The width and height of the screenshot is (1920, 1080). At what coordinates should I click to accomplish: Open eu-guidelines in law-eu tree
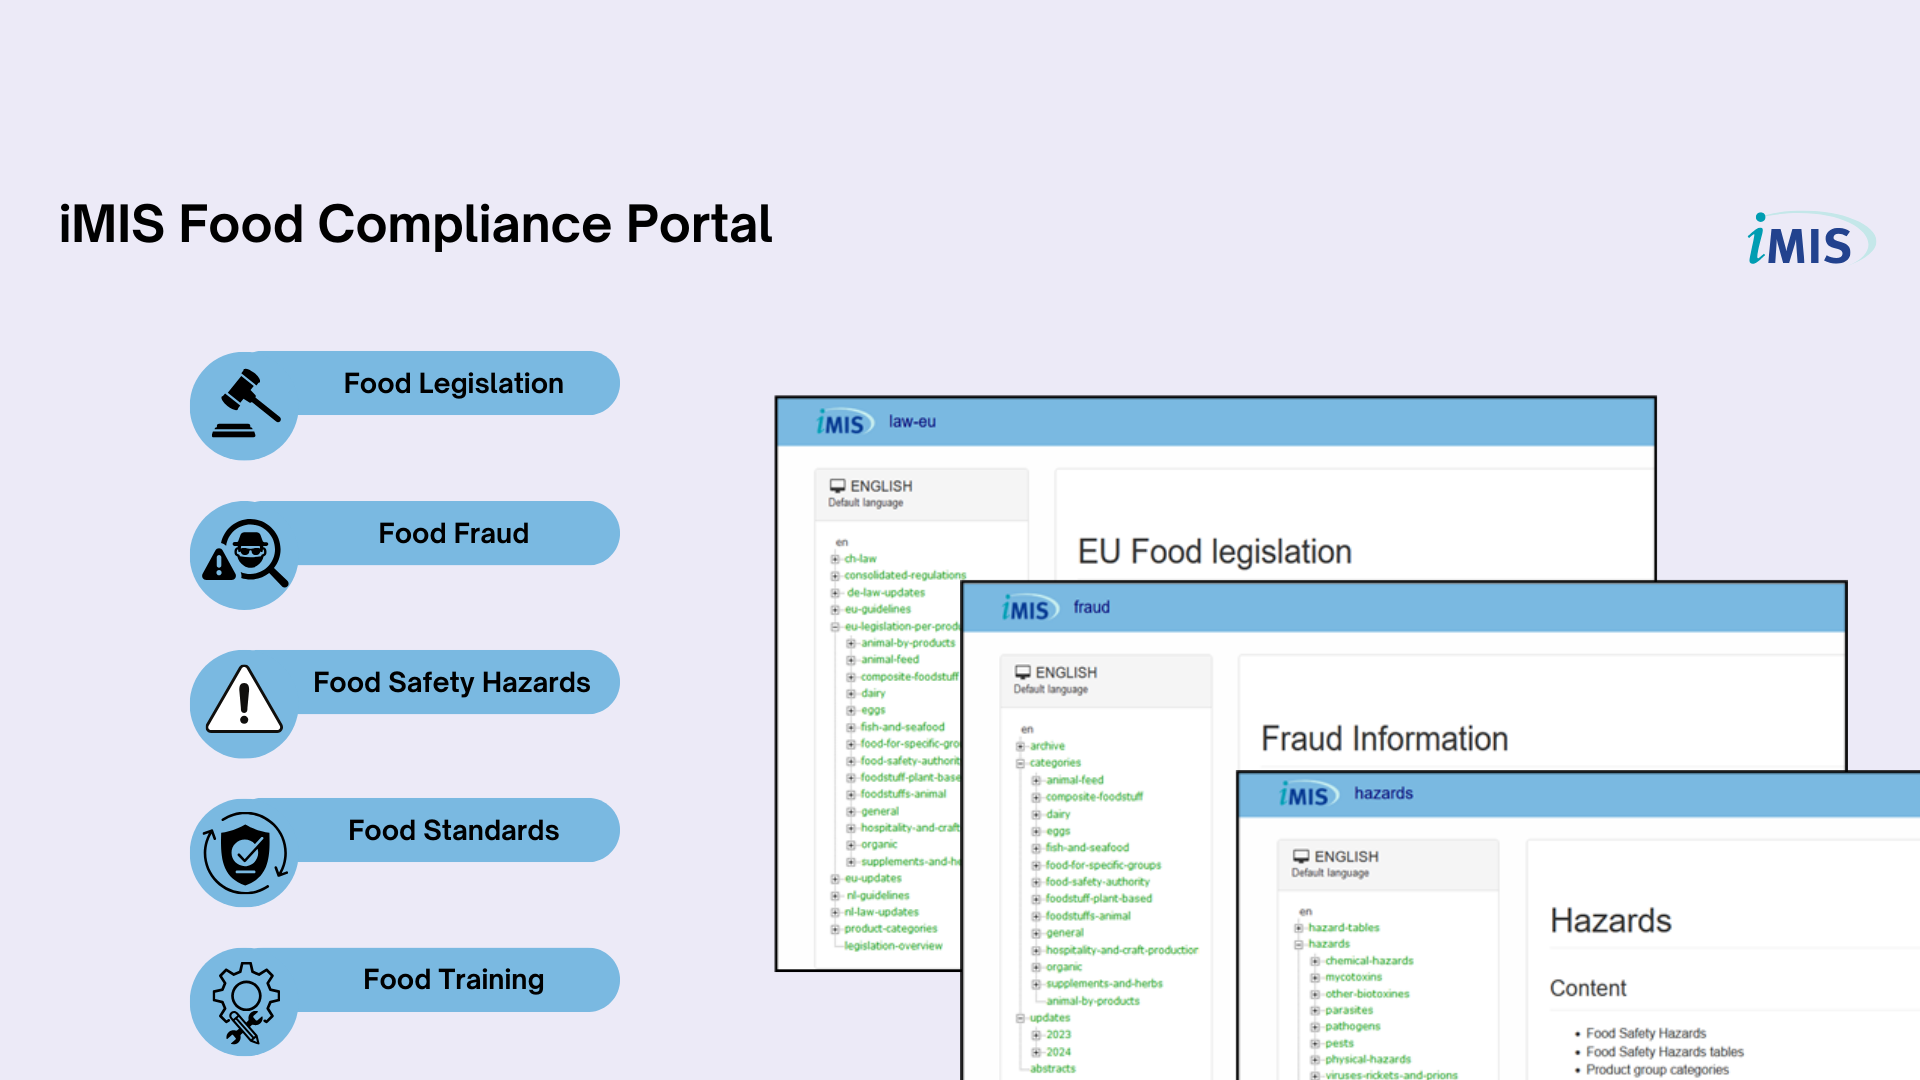878,609
